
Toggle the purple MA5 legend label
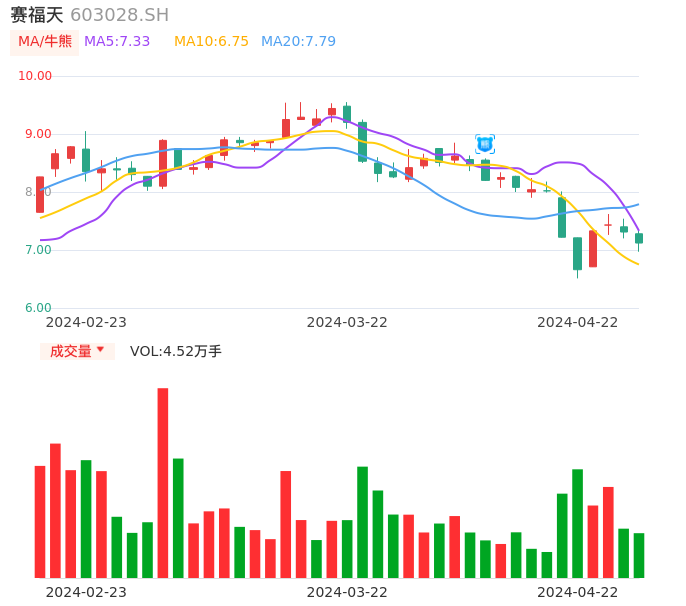pos(117,42)
